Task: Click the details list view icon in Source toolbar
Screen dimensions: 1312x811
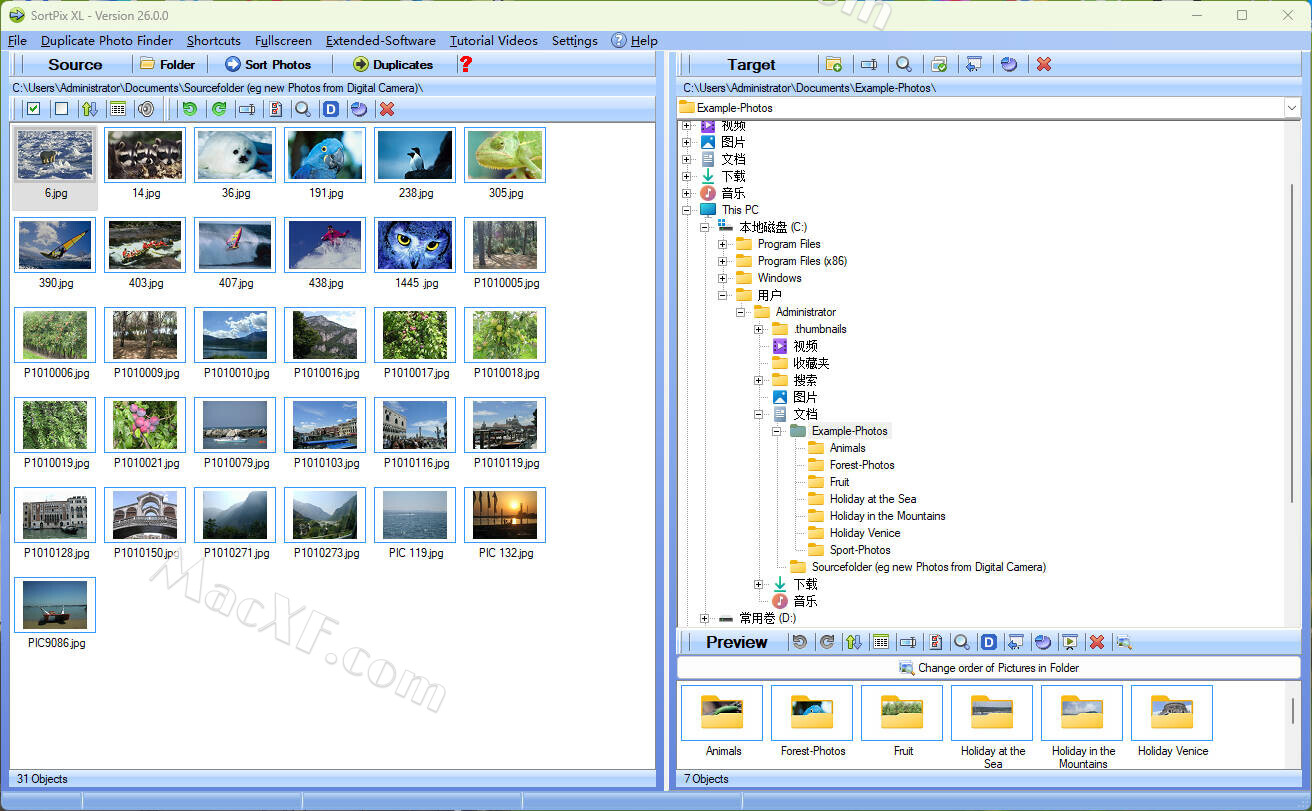Action: click(118, 109)
